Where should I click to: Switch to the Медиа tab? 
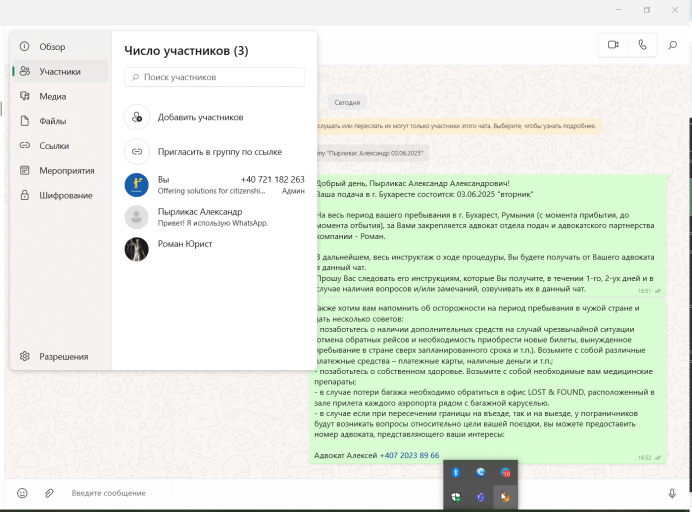pyautogui.click(x=60, y=96)
